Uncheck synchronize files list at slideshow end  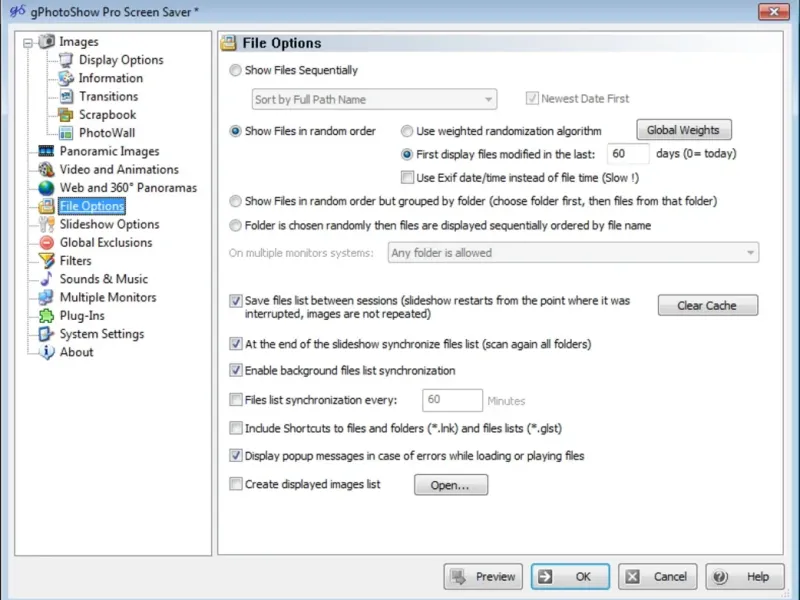[x=236, y=344]
